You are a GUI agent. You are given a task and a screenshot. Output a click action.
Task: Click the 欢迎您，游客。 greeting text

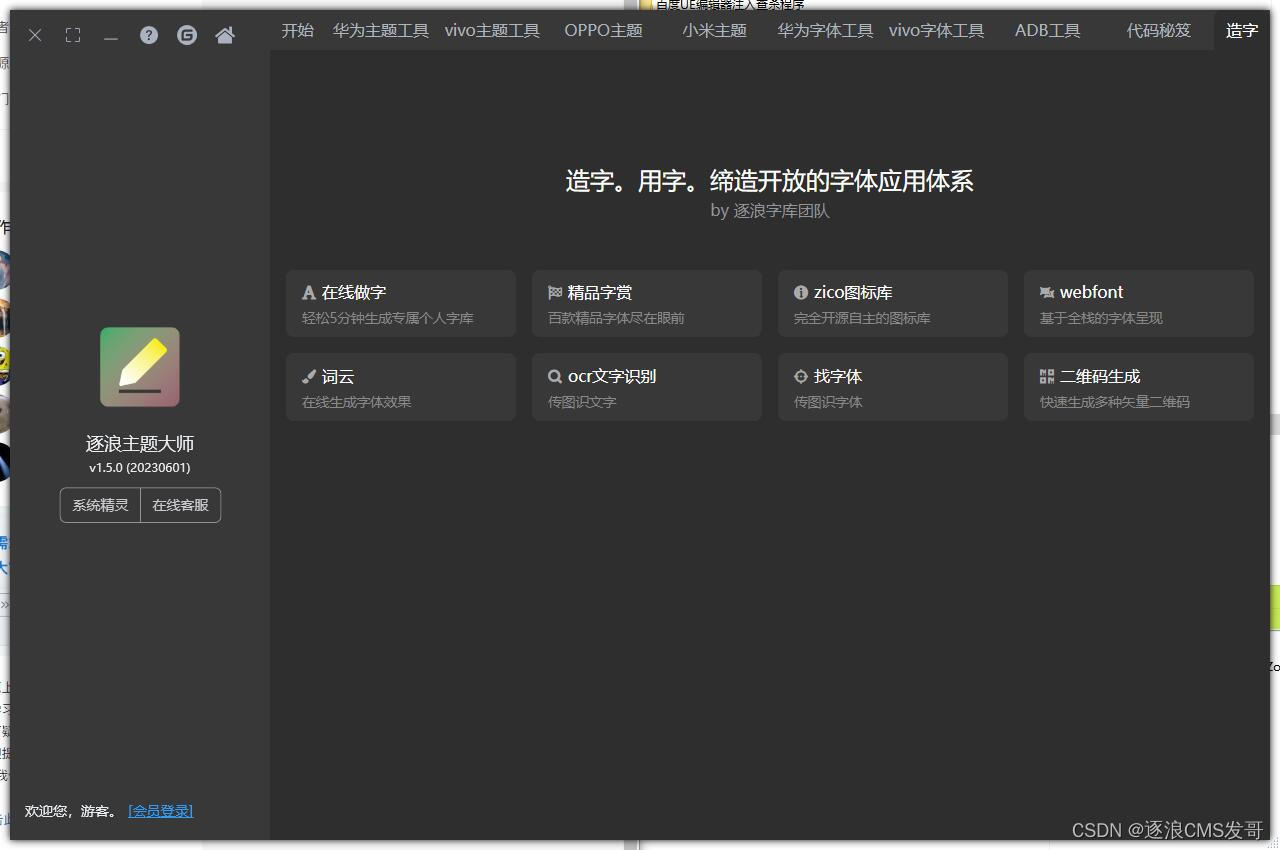(71, 811)
